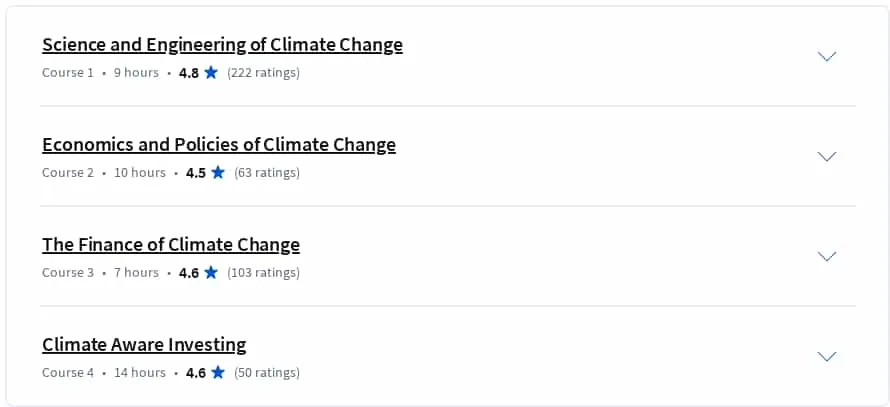Expand Science and Engineering of Climate Change details
Image resolution: width=890 pixels, height=407 pixels.
[826, 56]
